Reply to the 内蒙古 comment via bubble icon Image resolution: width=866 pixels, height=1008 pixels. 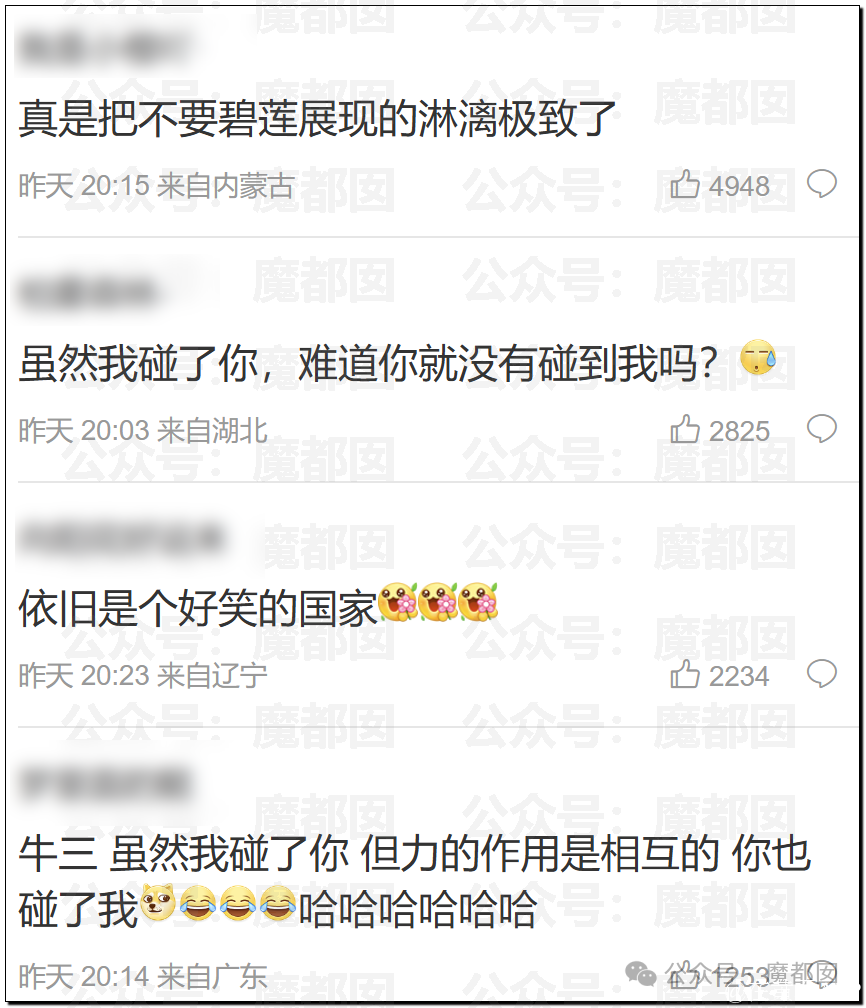coord(822,184)
